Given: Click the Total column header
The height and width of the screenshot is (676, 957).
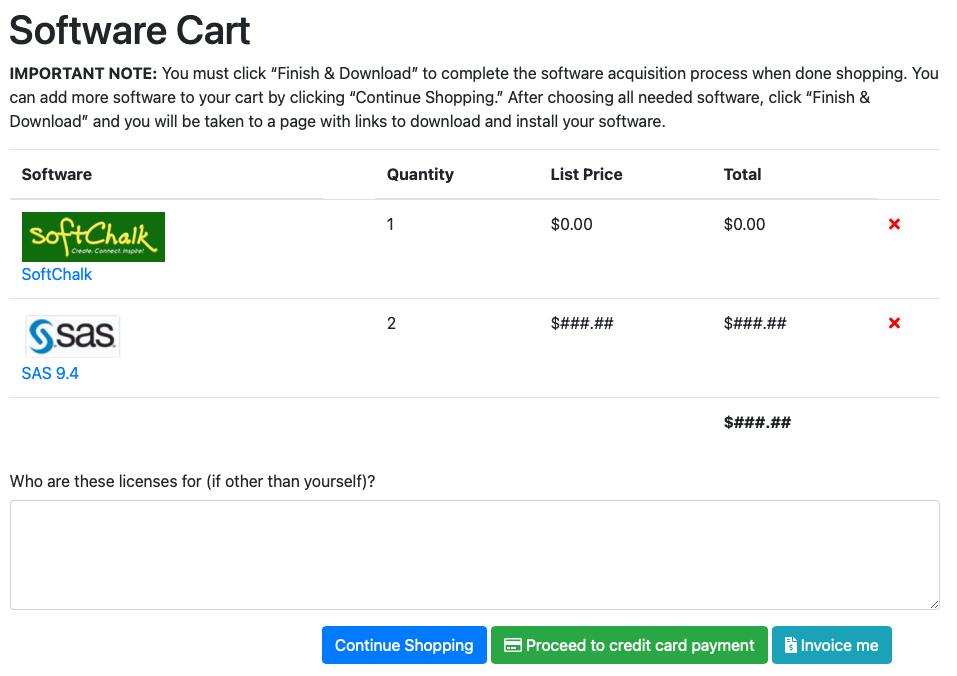Looking at the screenshot, I should tap(742, 174).
